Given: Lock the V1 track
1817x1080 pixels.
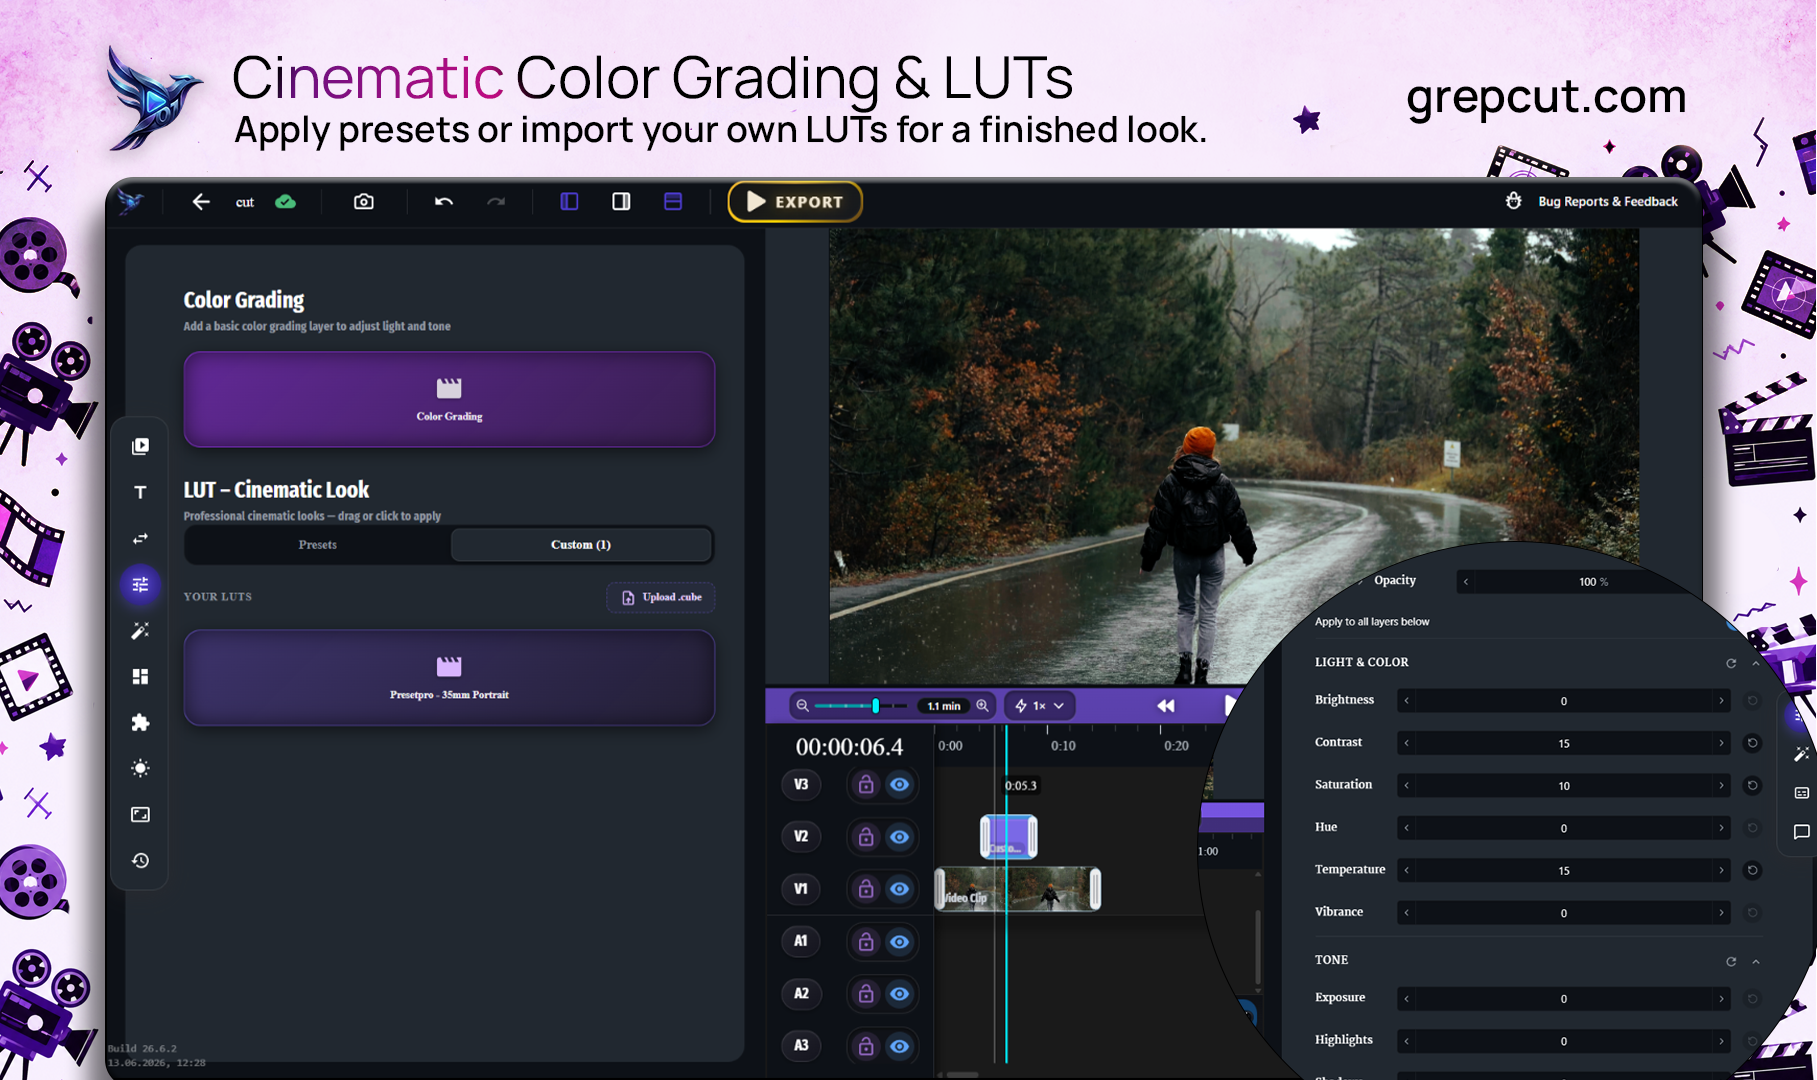Looking at the screenshot, I should tap(866, 889).
